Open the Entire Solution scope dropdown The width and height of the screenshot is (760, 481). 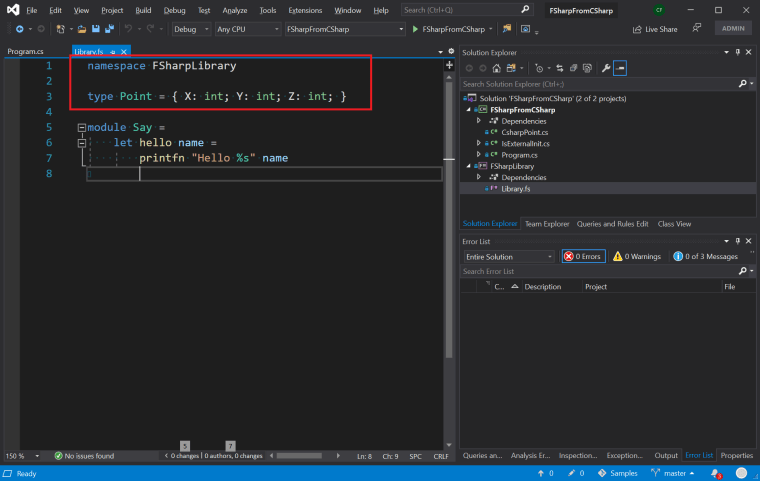(508, 256)
